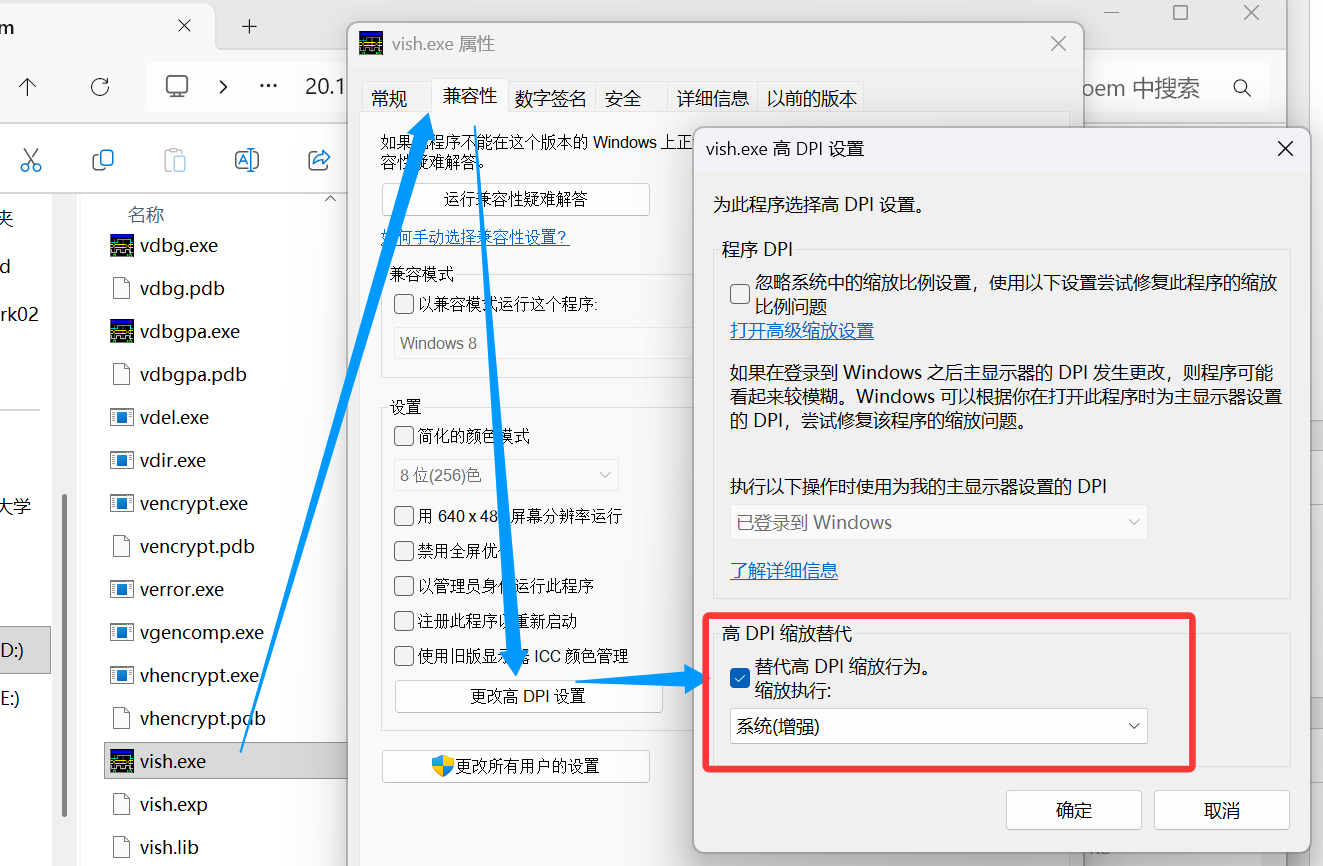The image size is (1323, 866).
Task: Click the Share icon in Explorer toolbar
Action: [x=319, y=160]
